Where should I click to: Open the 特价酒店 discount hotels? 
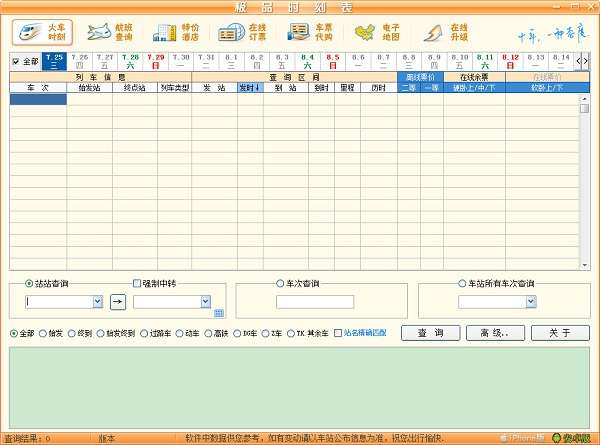pyautogui.click(x=176, y=32)
